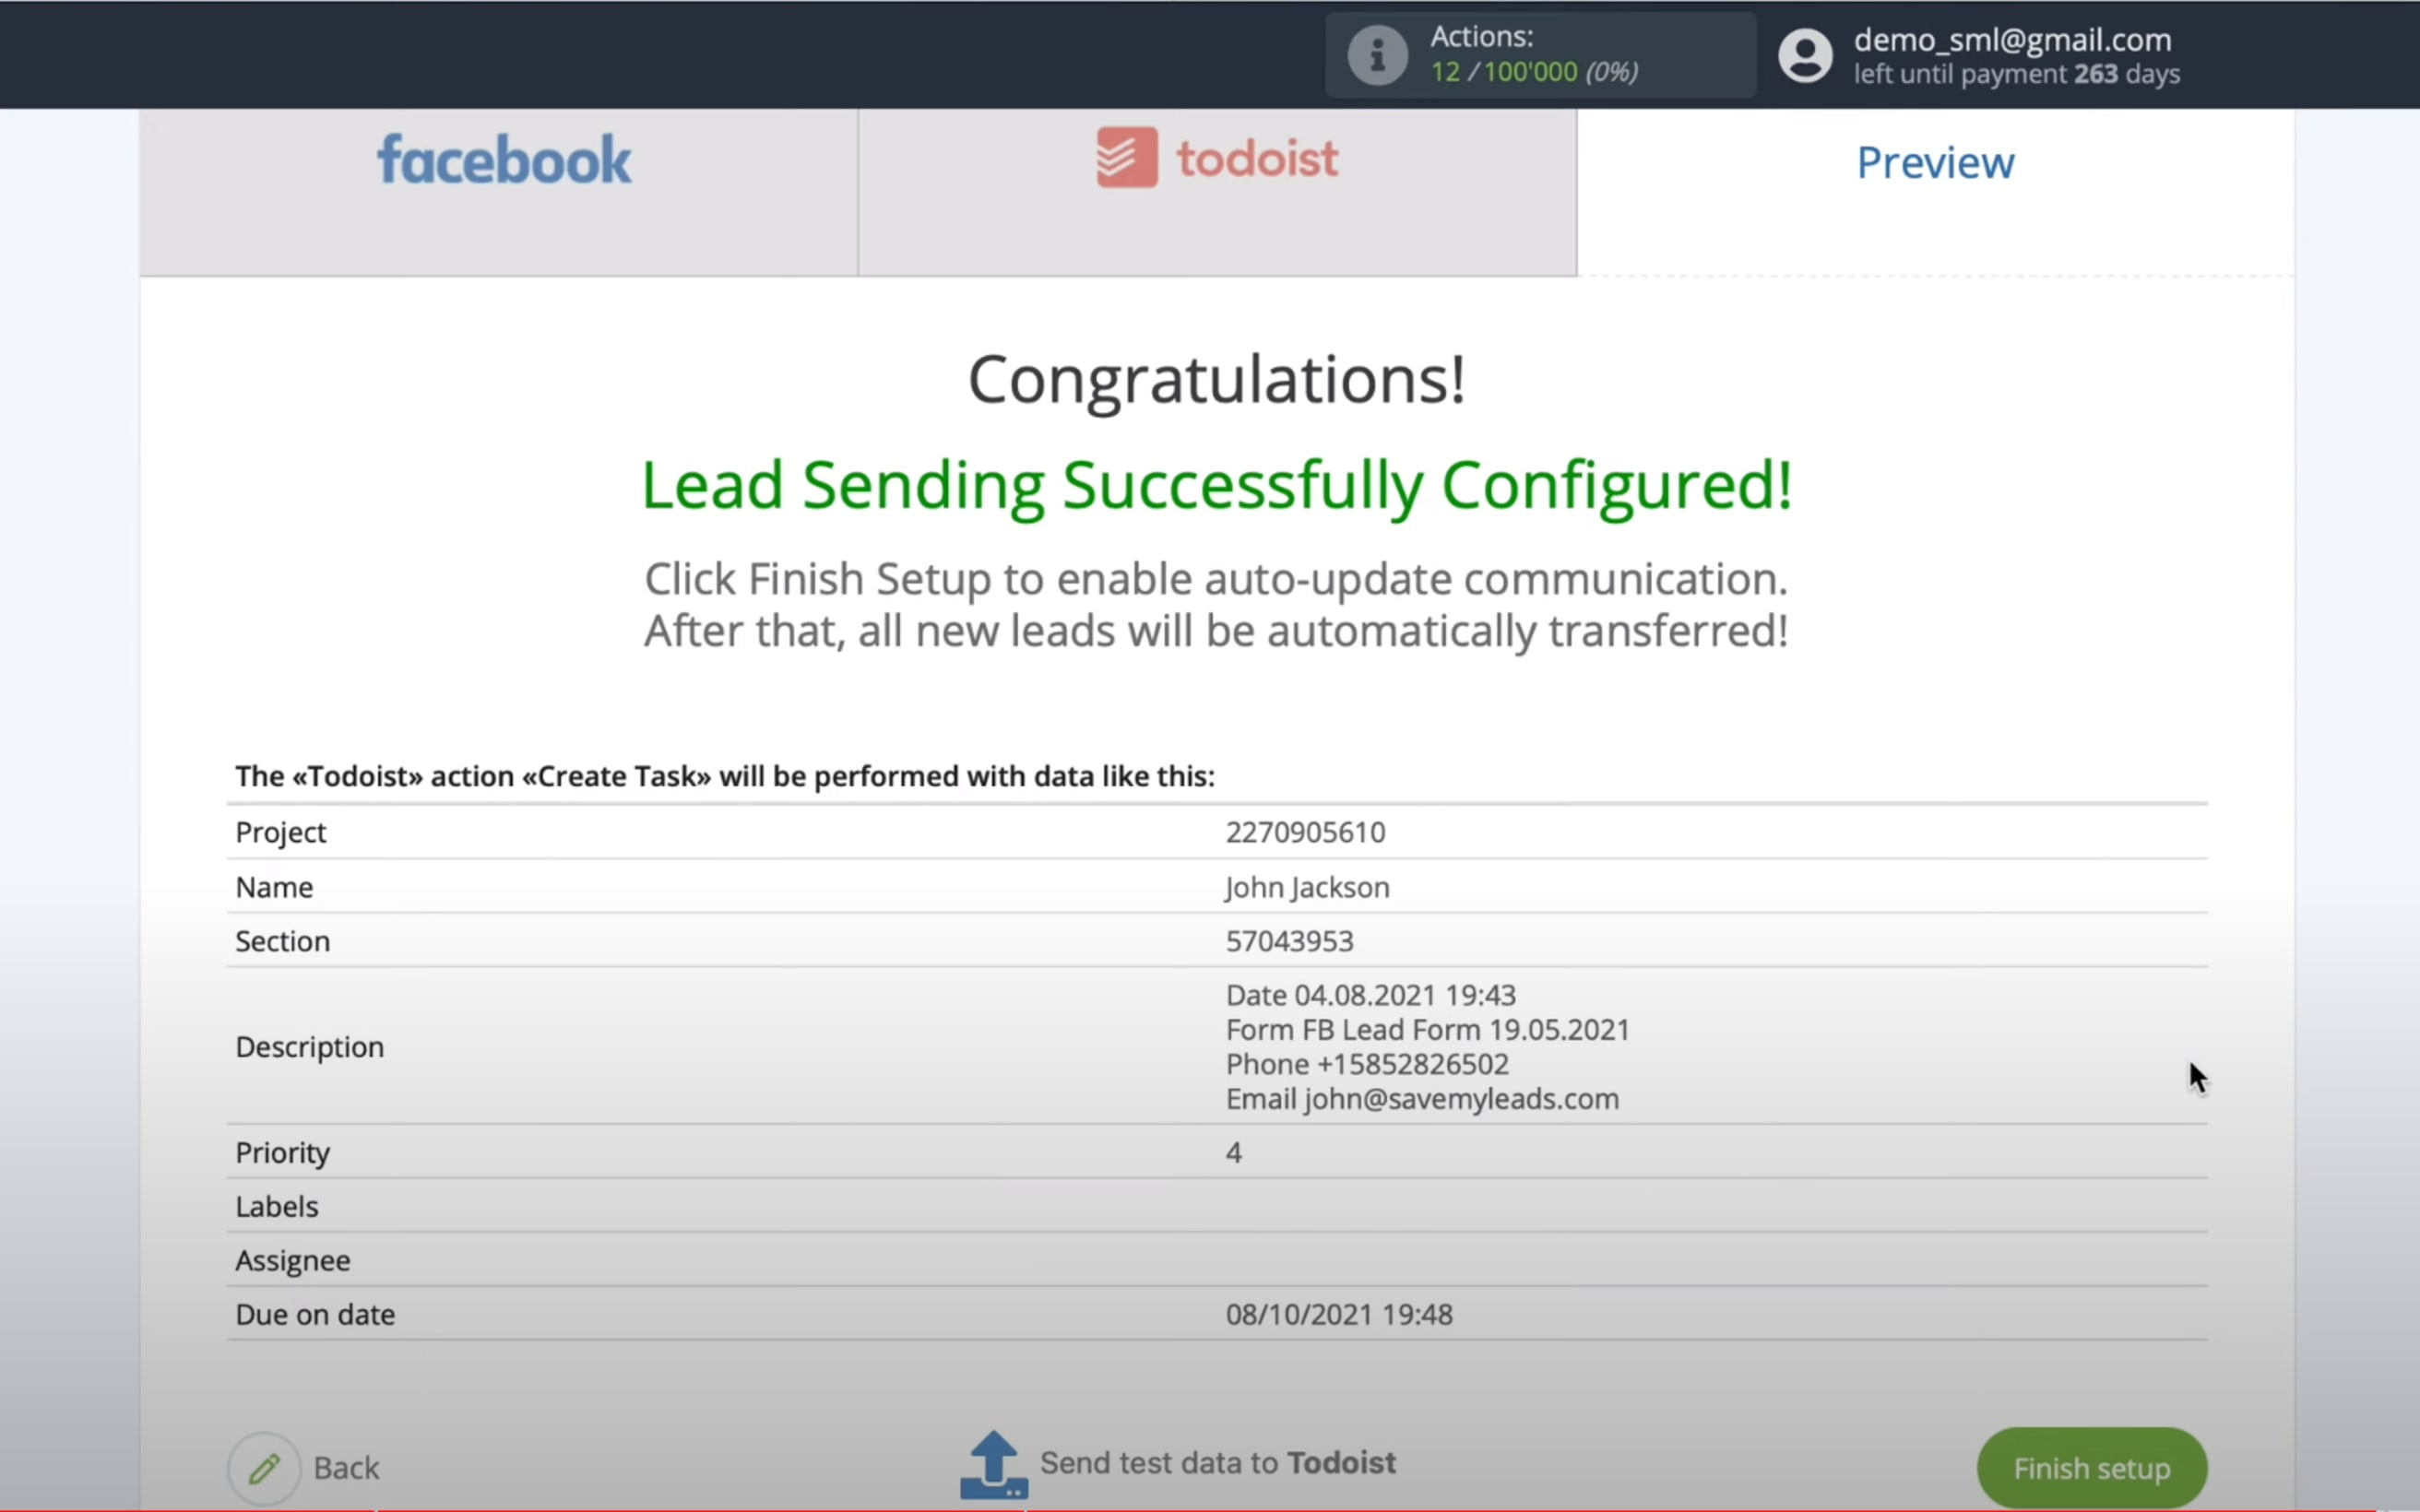This screenshot has width=2420, height=1512.
Task: Click the Back arrow pencil icon
Action: tap(265, 1465)
